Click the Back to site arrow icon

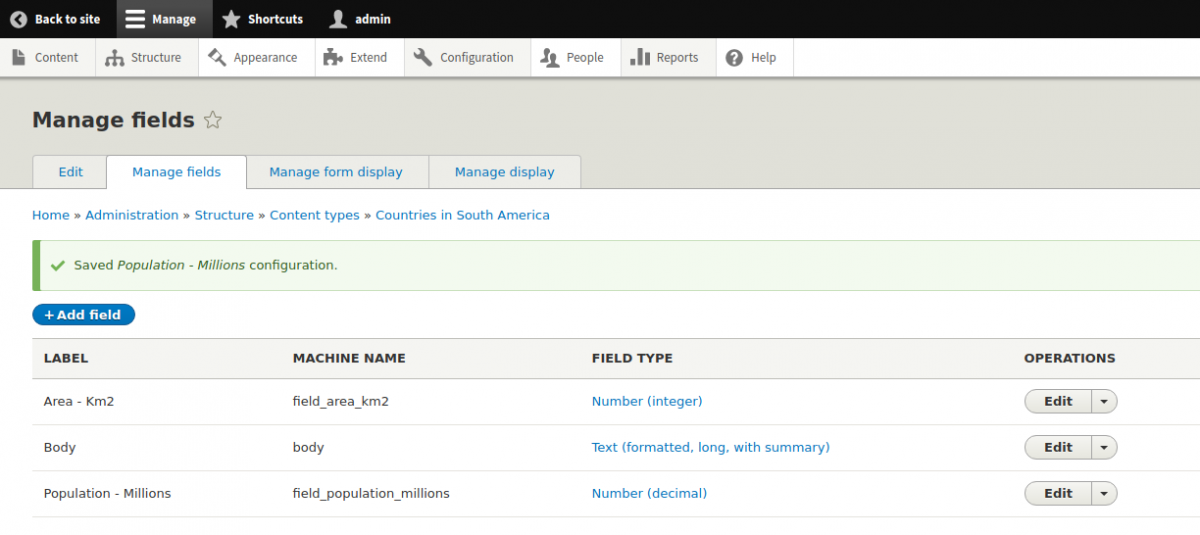click(x=18, y=19)
